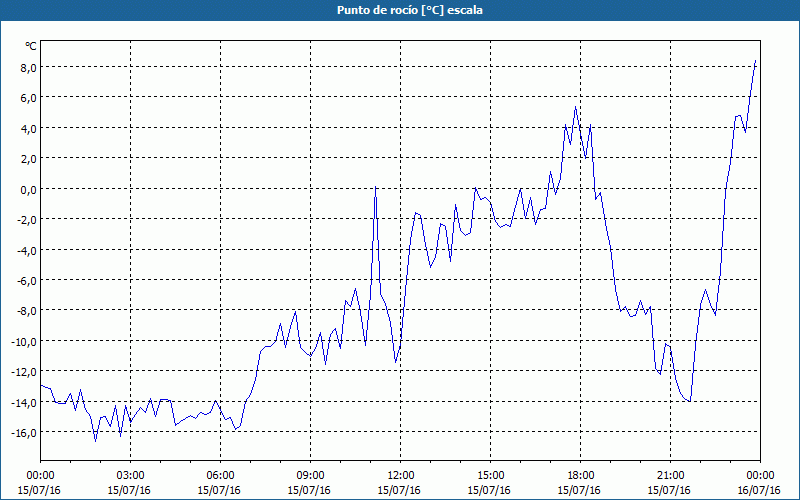
Task: Click the -4,0 y-axis label
Action: 26,250
